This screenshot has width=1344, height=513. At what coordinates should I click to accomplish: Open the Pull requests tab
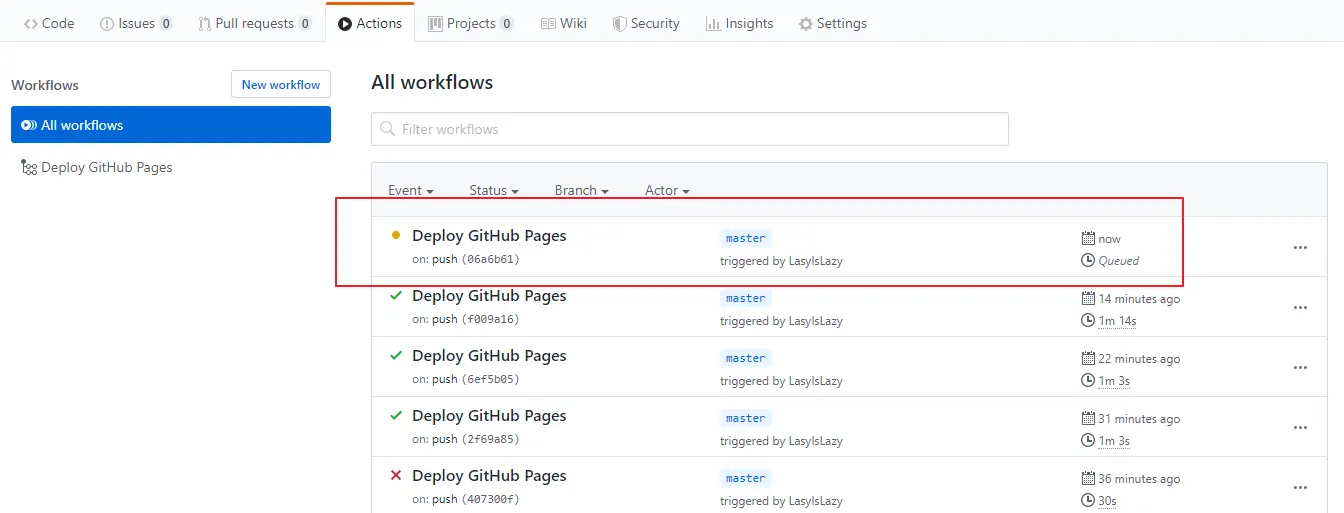(x=255, y=23)
